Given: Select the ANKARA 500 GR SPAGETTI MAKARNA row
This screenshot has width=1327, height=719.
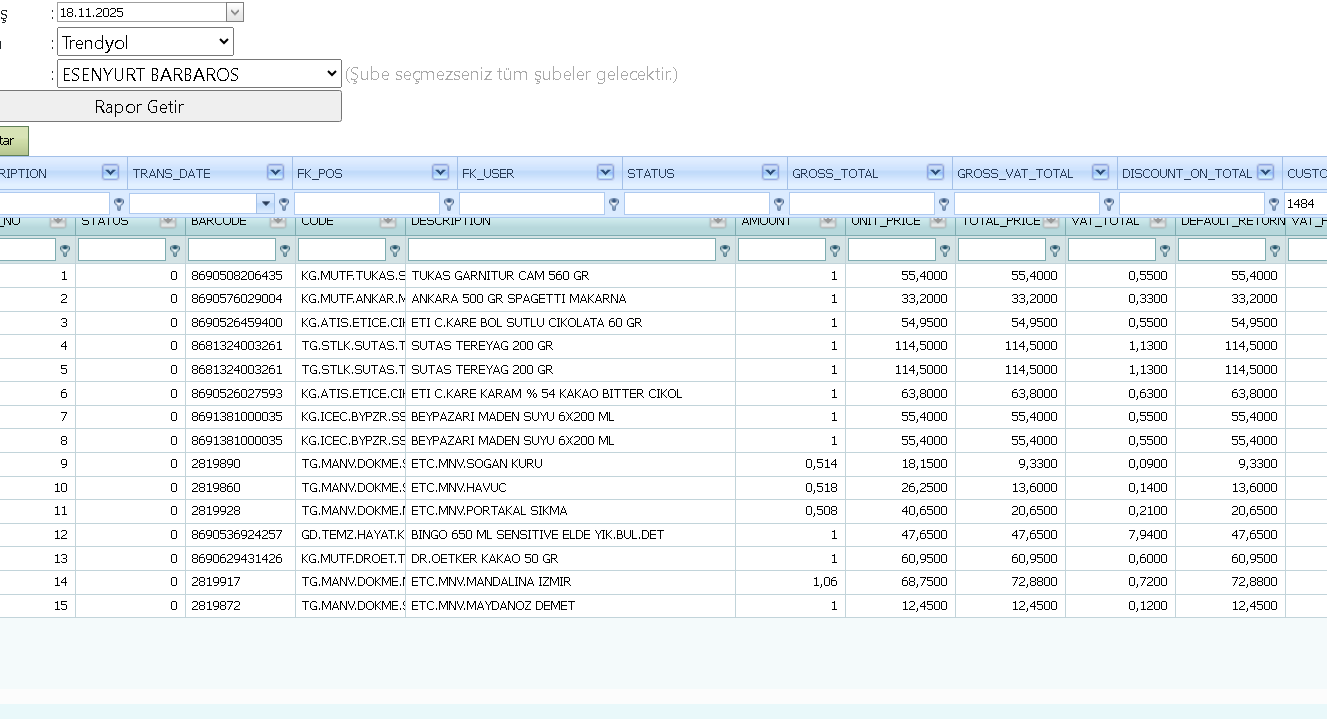Looking at the screenshot, I should pyautogui.click(x=663, y=298).
